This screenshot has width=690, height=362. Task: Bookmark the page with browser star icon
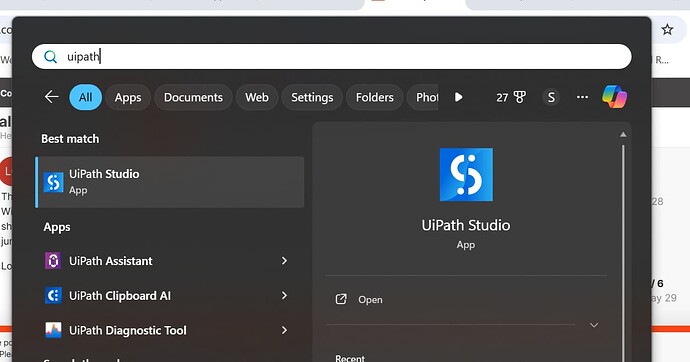pyautogui.click(x=667, y=29)
